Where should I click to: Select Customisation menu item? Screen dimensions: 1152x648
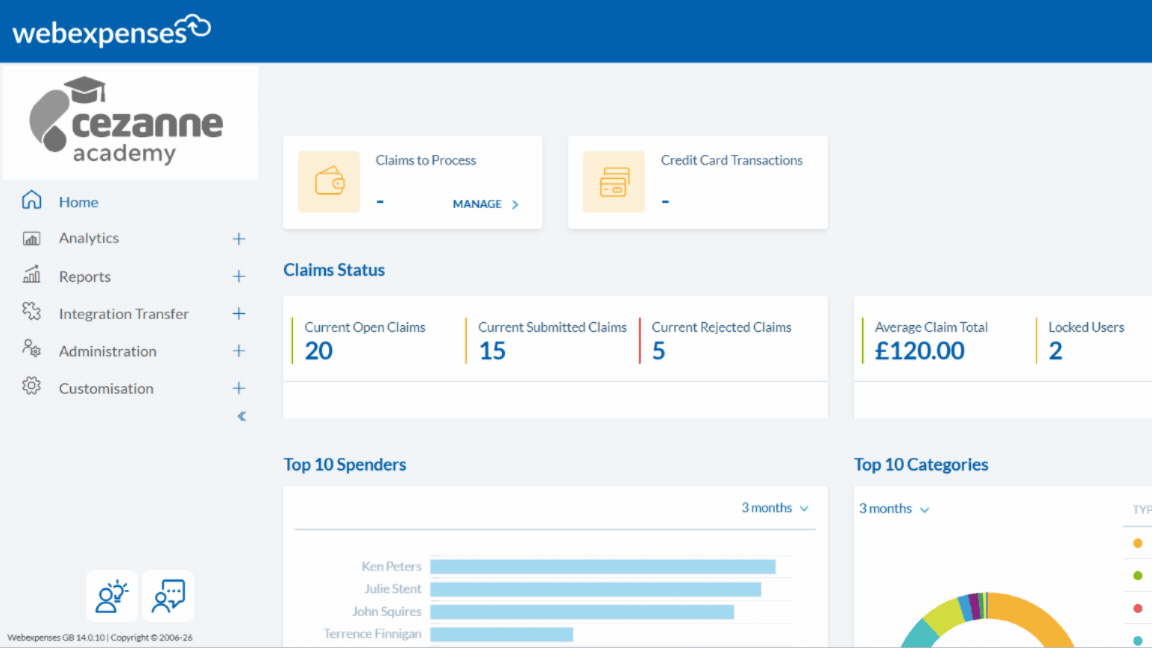pos(106,388)
